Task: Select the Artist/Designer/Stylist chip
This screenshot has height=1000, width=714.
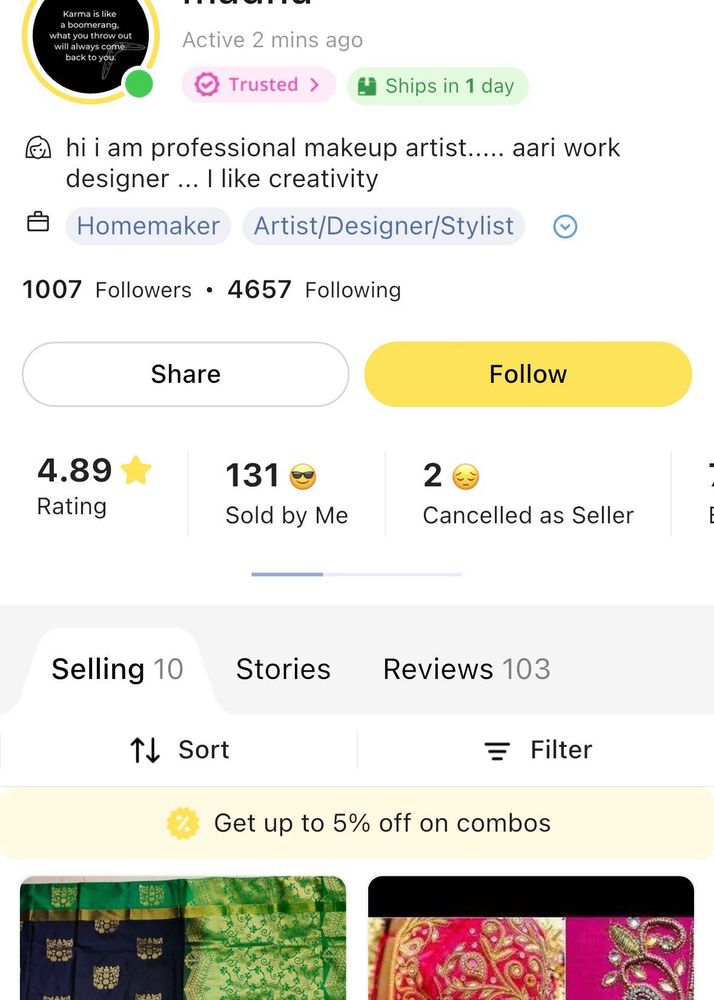Action: pos(384,226)
